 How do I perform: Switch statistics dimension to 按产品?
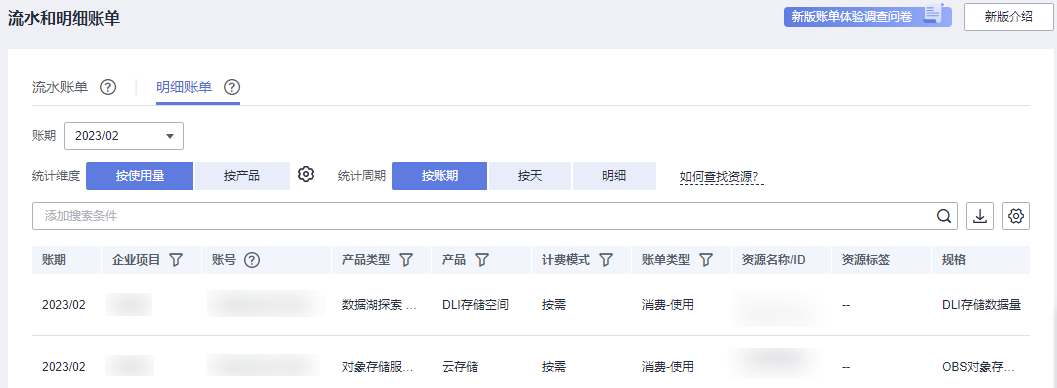point(242,176)
